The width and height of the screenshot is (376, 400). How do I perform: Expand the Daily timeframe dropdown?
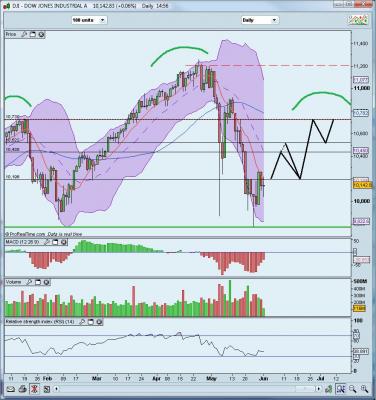(x=260, y=20)
